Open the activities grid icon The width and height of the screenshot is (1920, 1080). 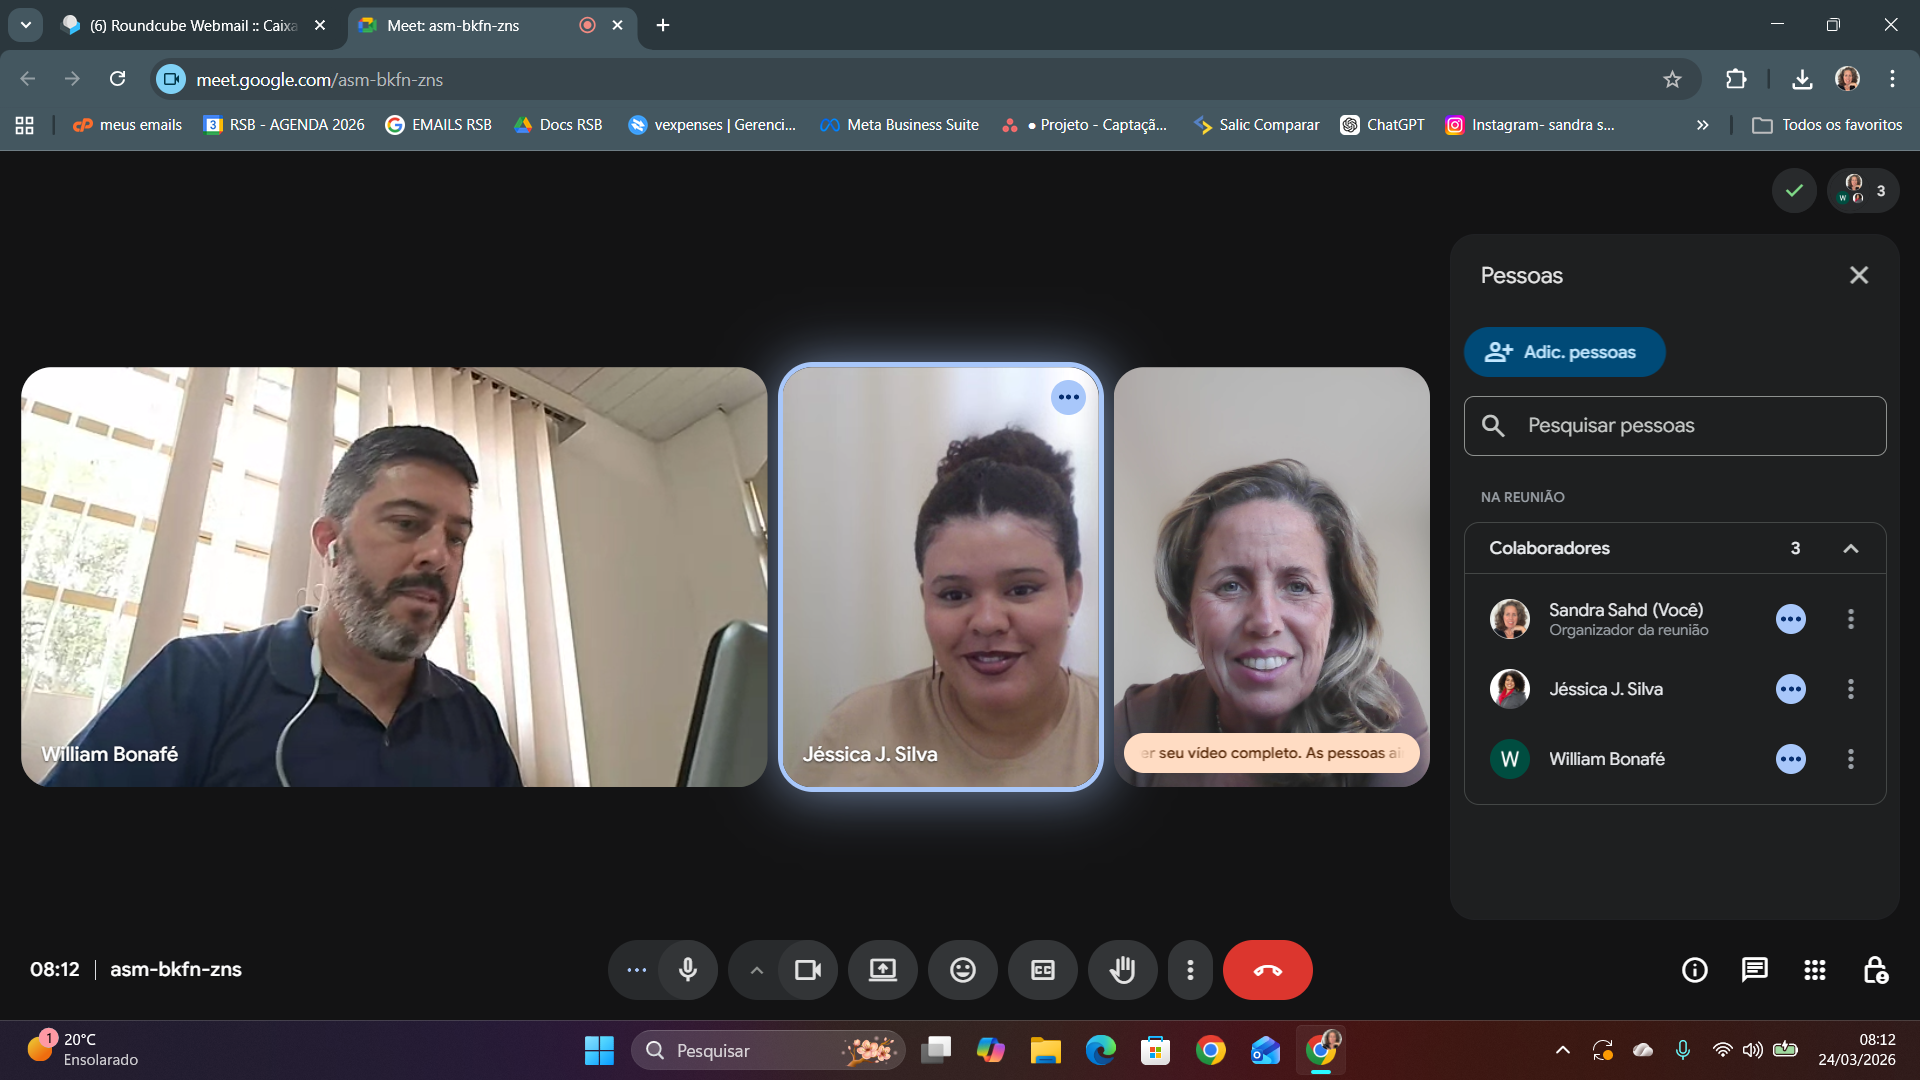[1814, 970]
